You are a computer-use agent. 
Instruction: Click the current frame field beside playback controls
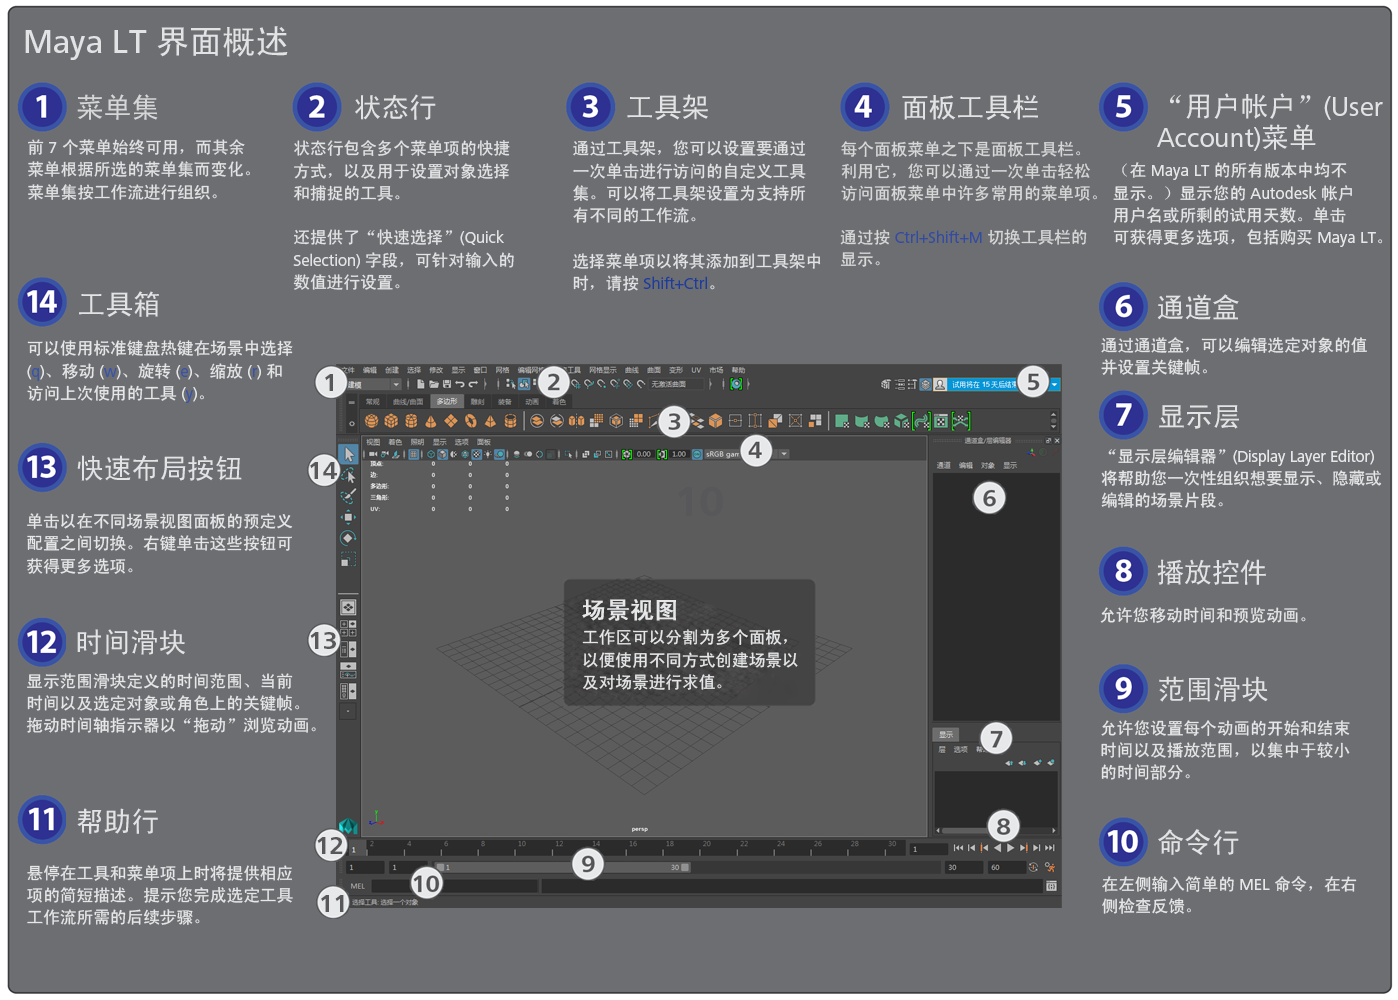click(928, 848)
